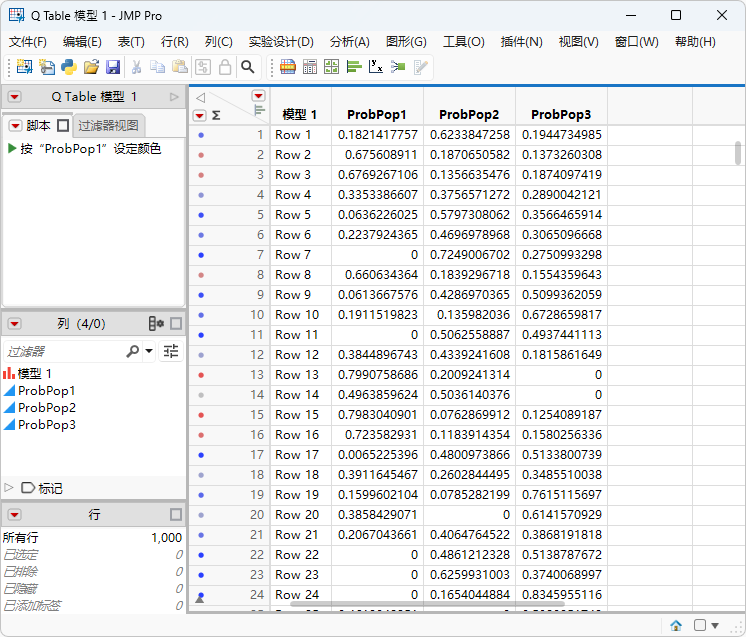Image resolution: width=746 pixels, height=637 pixels.
Task: Open the rows red triangle beside sigma
Action: [x=199, y=115]
